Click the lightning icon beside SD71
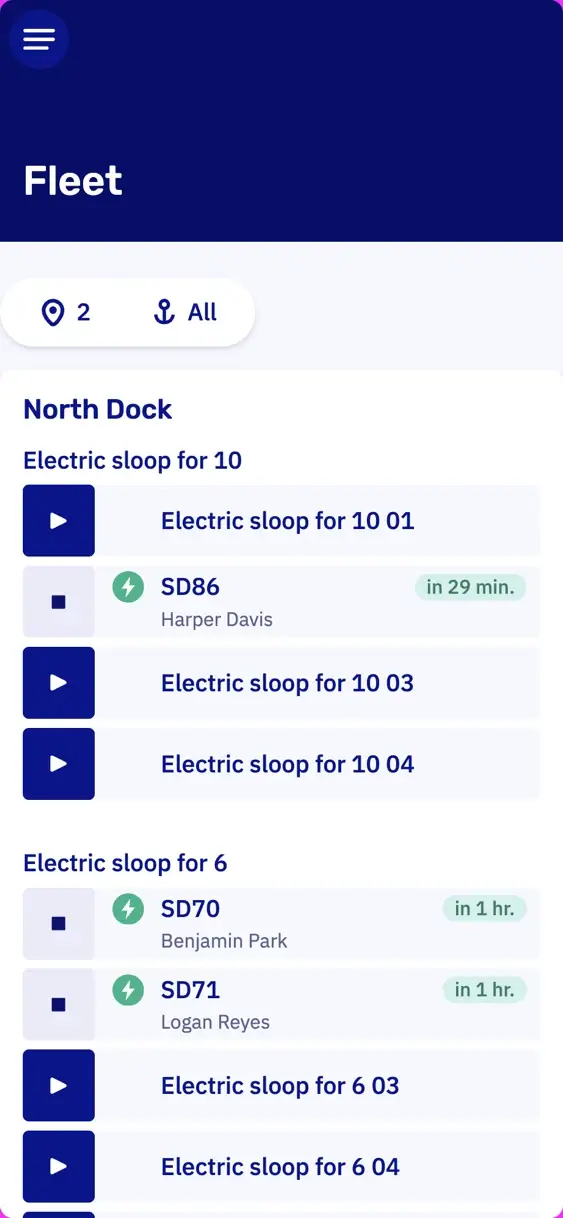 click(128, 990)
